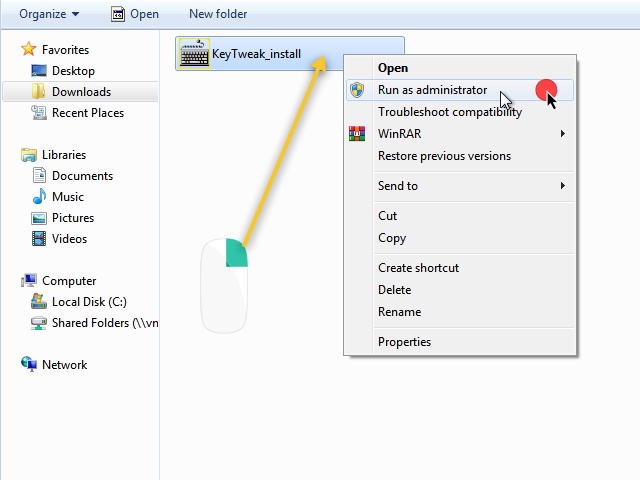The height and width of the screenshot is (480, 640).
Task: Click the WinRAR books icon in context menu
Action: [x=357, y=134]
